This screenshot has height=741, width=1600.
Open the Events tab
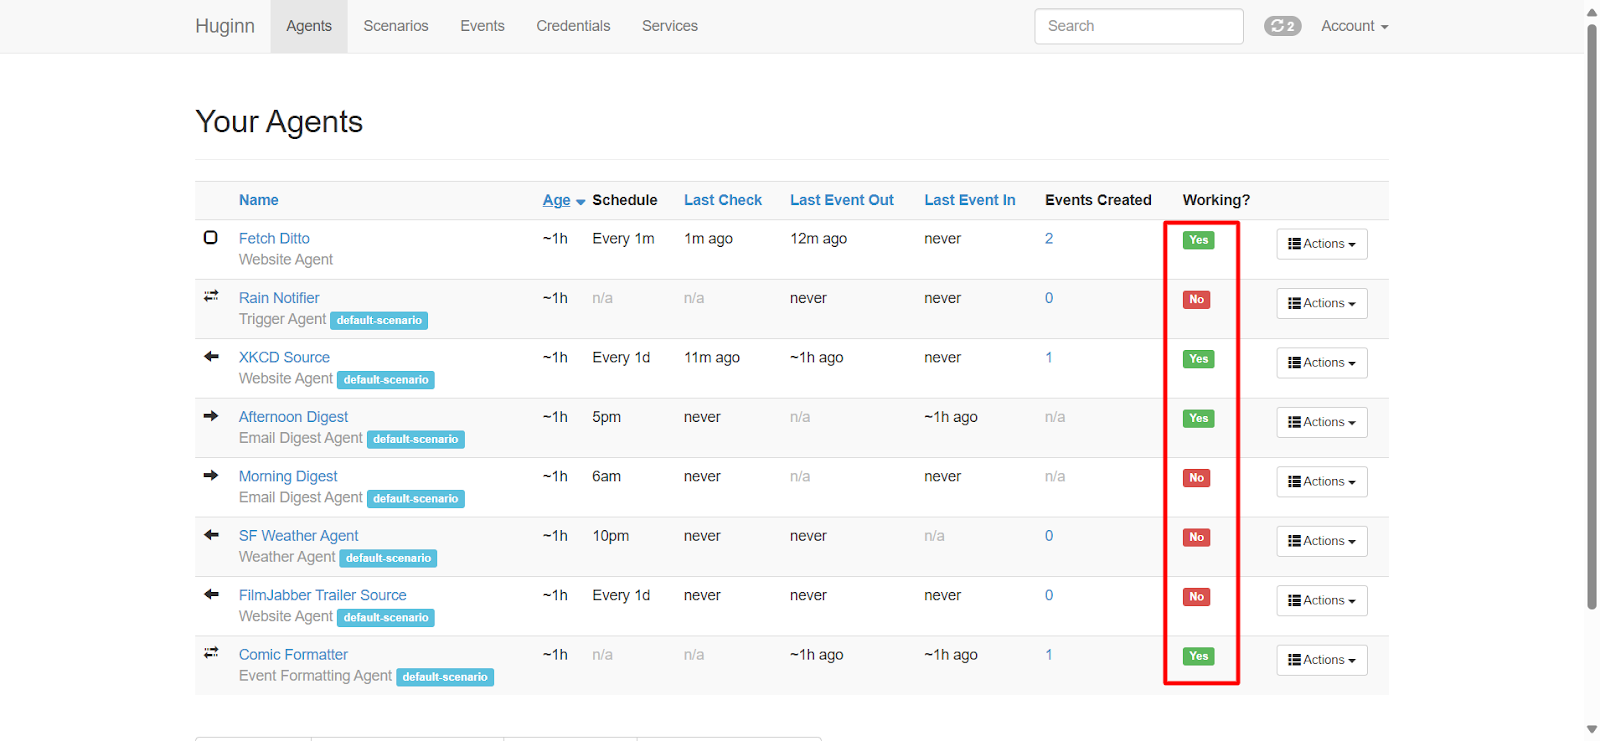click(482, 26)
